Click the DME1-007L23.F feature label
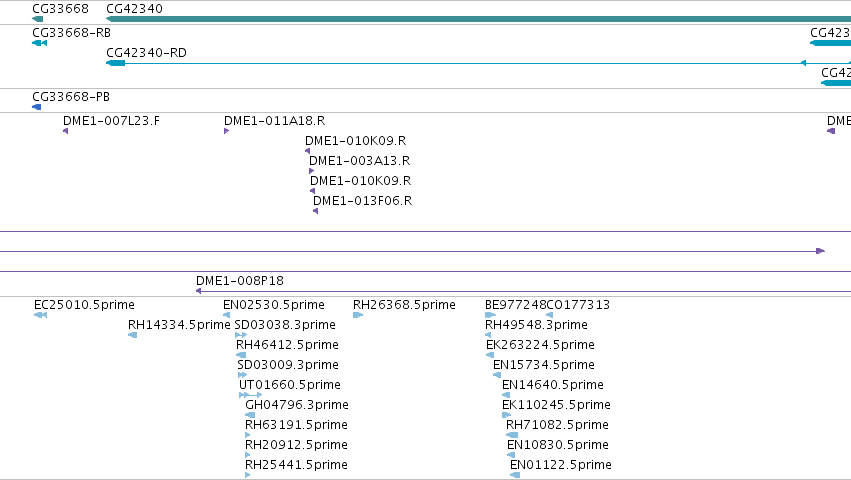 (x=111, y=121)
